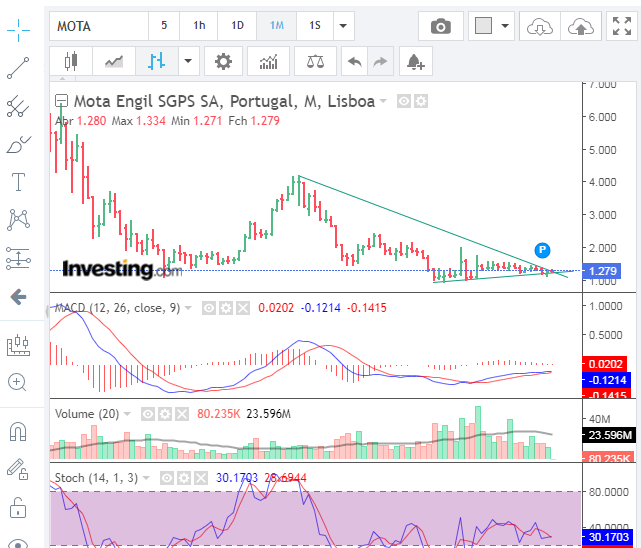This screenshot has height=548, width=641.
Task: Select the trend line drawing tool
Action: pos(18,68)
